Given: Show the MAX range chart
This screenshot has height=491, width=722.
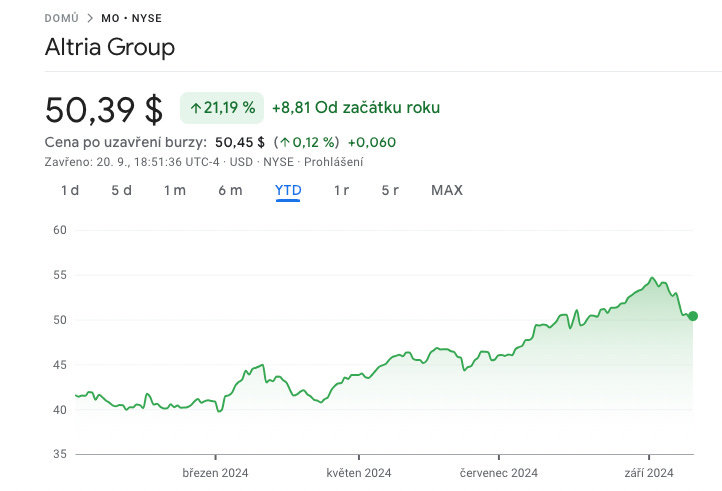Looking at the screenshot, I should [x=447, y=190].
